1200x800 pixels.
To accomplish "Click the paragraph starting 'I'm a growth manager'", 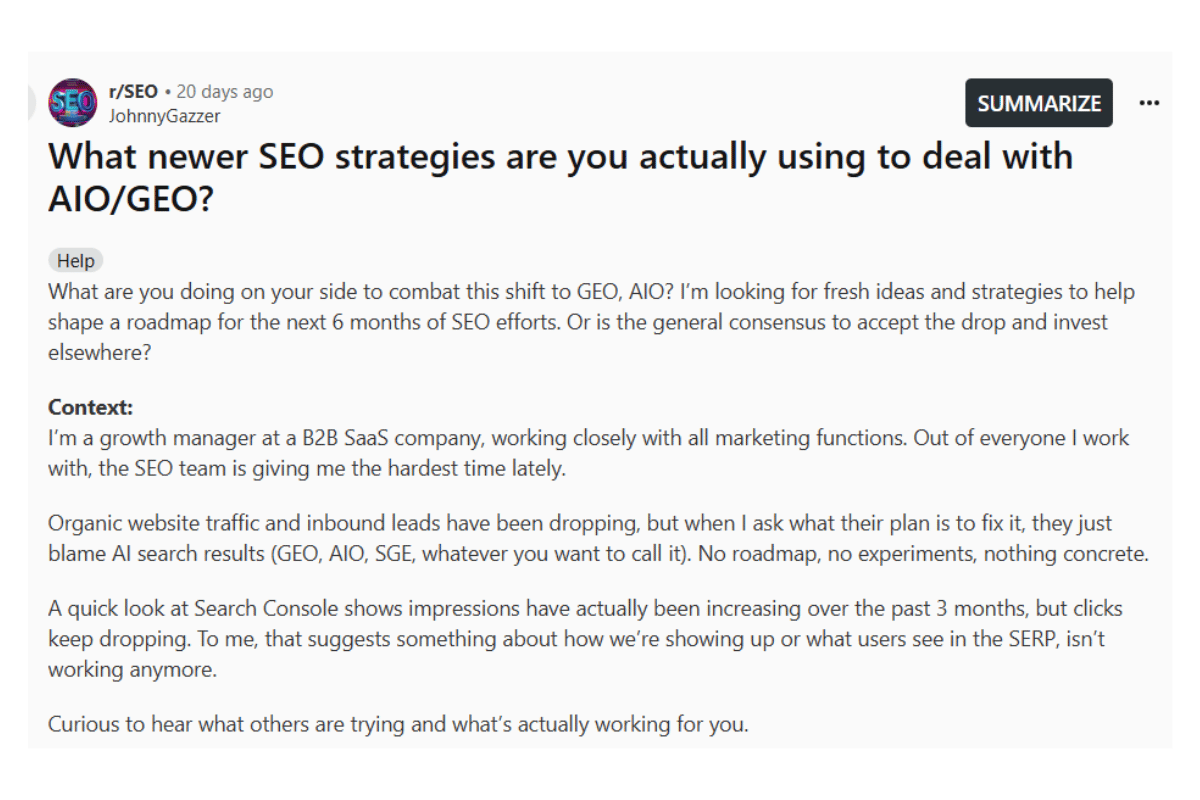I will point(589,452).
